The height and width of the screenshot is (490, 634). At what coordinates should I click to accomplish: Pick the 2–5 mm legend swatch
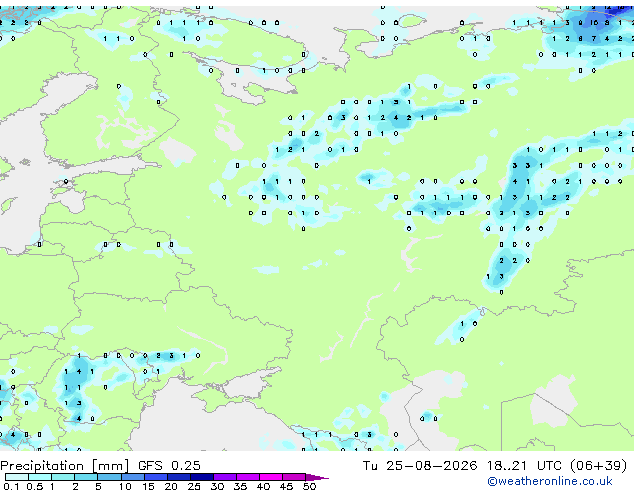(86, 477)
